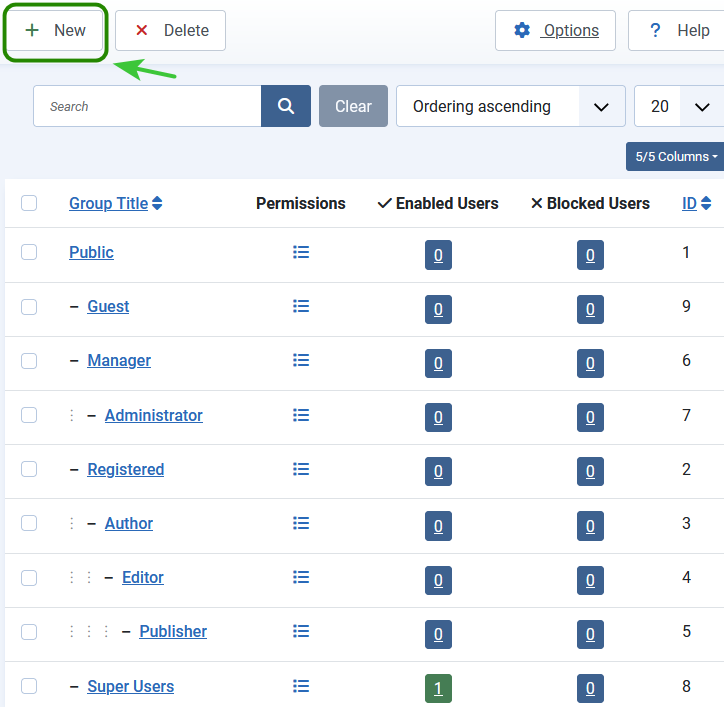Open the Options toolbar button
This screenshot has height=707, width=724.
pos(555,30)
